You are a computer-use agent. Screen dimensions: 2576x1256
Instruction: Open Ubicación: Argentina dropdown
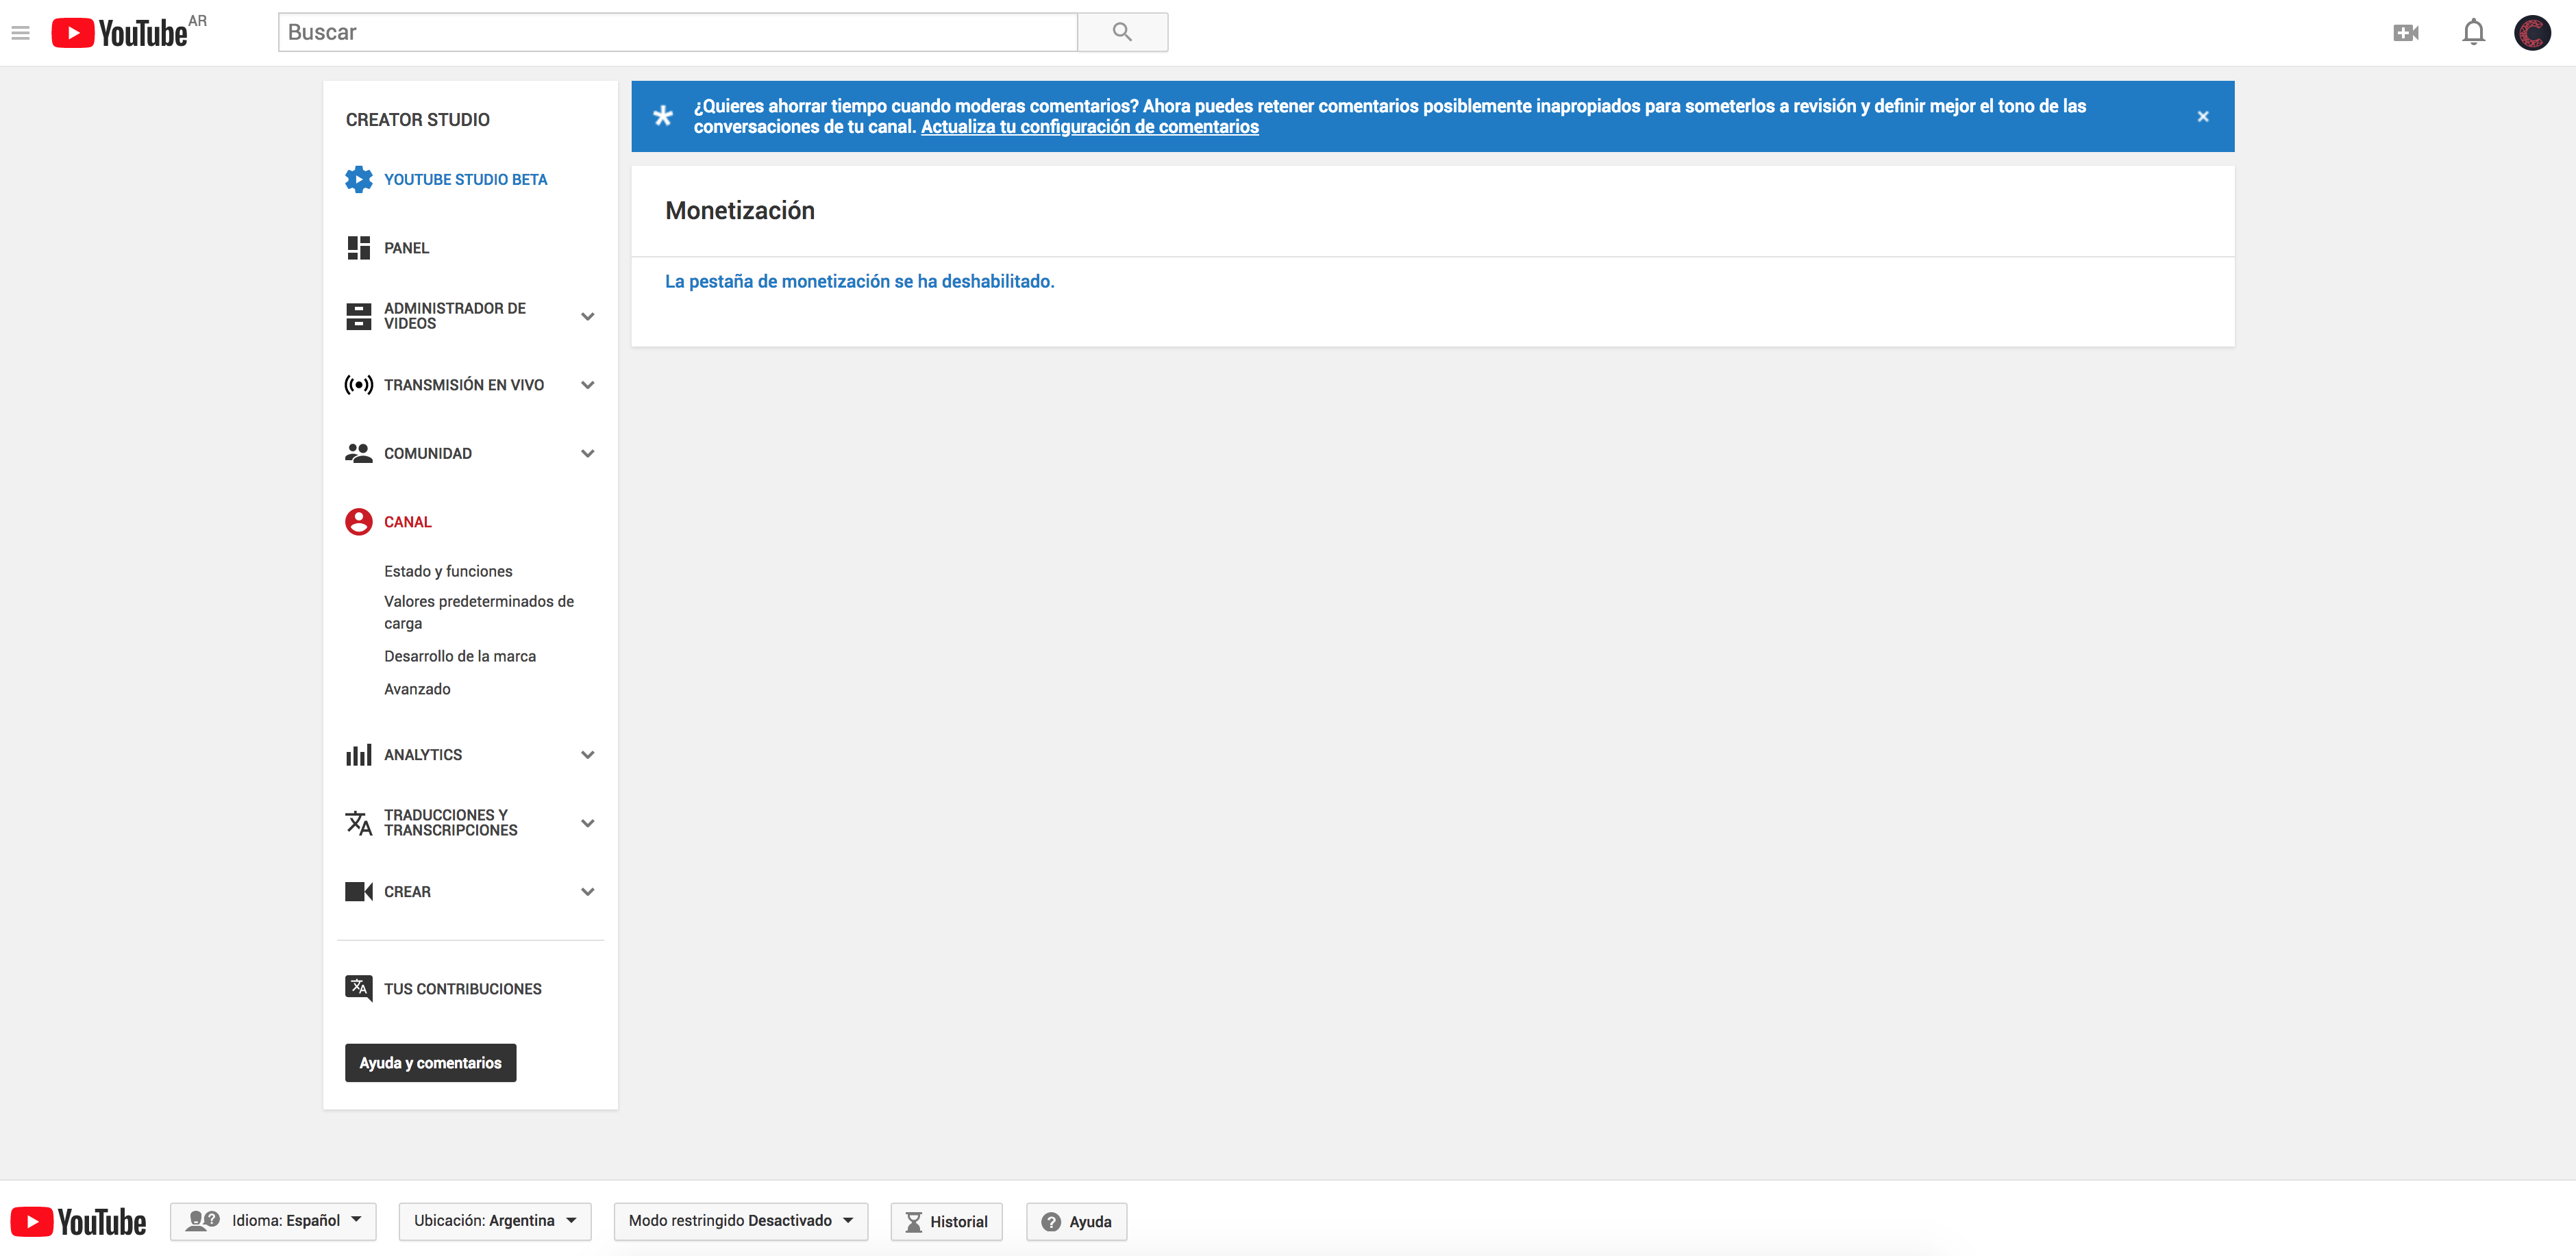[495, 1221]
